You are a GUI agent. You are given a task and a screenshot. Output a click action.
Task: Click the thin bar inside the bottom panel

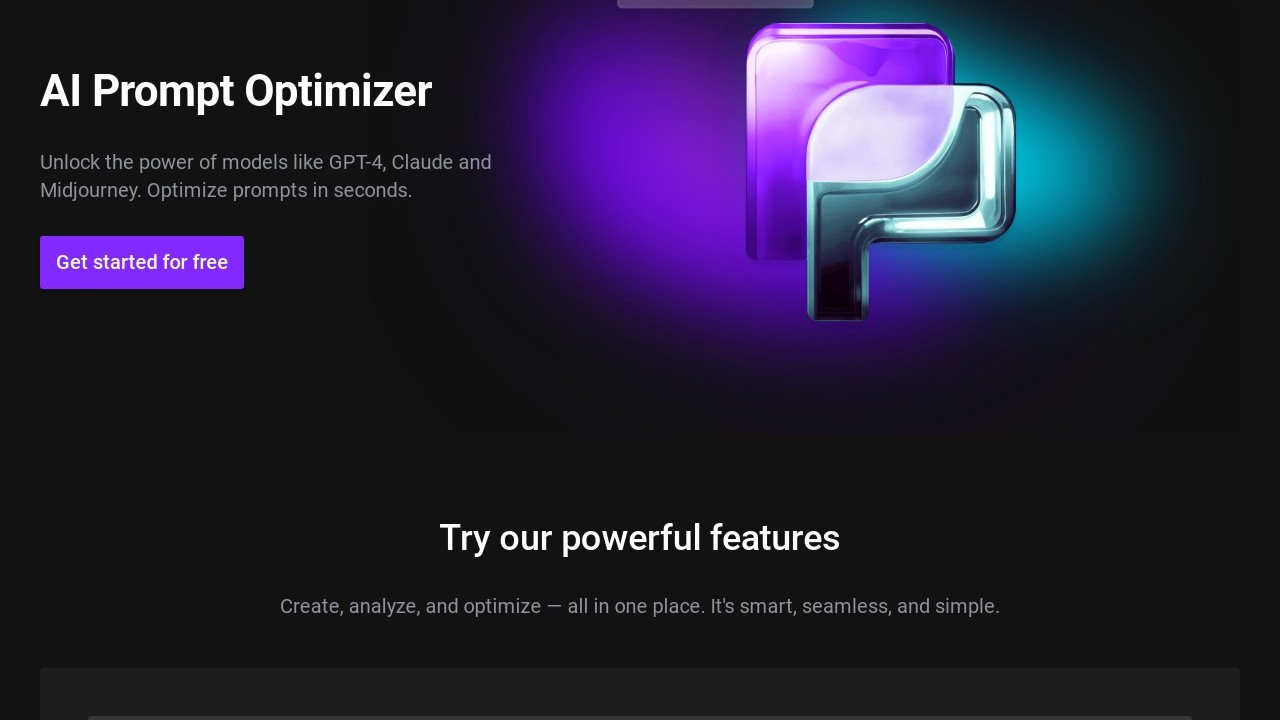coord(640,717)
